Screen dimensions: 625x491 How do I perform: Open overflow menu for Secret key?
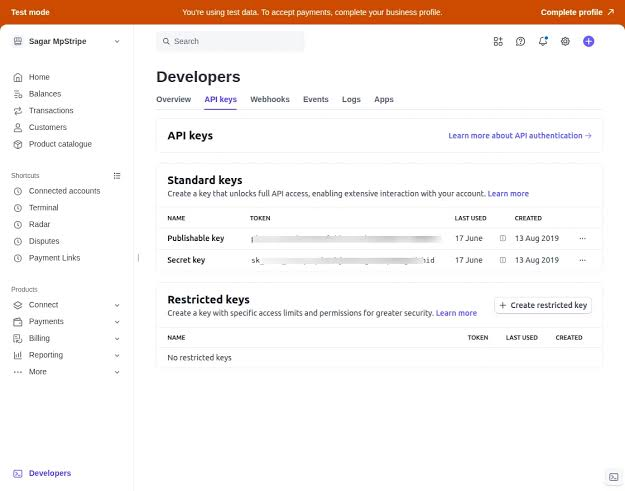point(582,260)
